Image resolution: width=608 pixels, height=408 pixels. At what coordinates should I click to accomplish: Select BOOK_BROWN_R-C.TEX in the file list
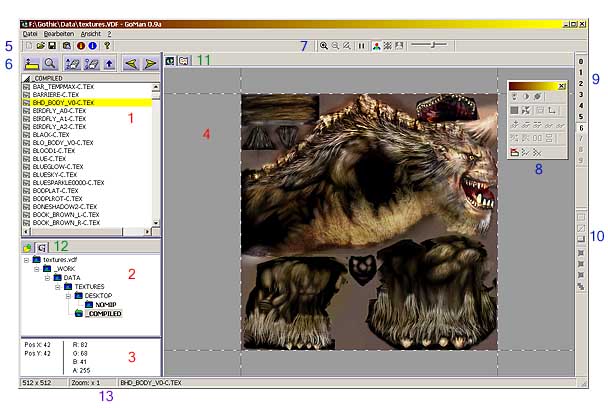pos(87,223)
